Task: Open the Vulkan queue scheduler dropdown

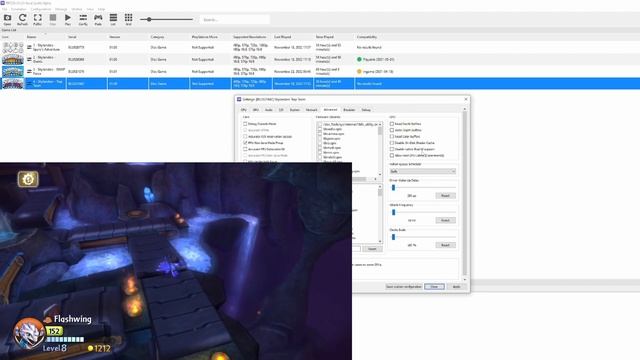Action: click(422, 171)
